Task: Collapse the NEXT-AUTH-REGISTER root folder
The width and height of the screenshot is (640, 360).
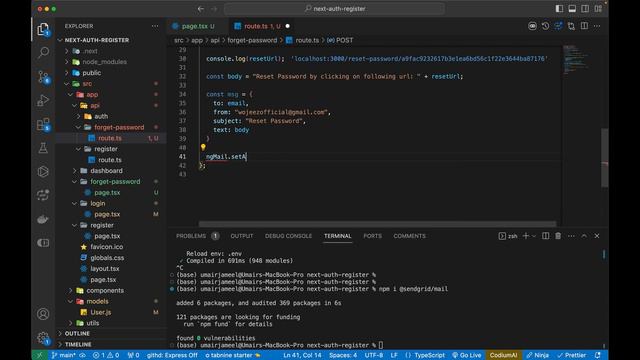Action: click(97, 40)
